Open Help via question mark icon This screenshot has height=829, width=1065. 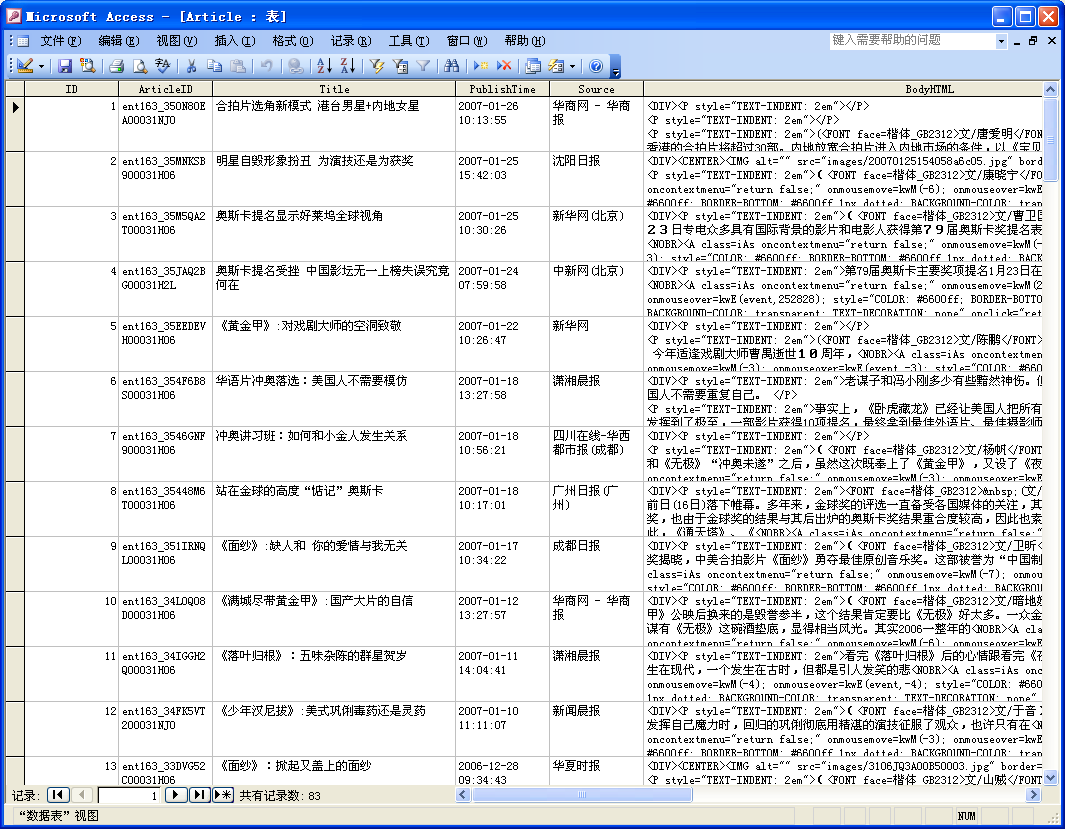pyautogui.click(x=596, y=66)
